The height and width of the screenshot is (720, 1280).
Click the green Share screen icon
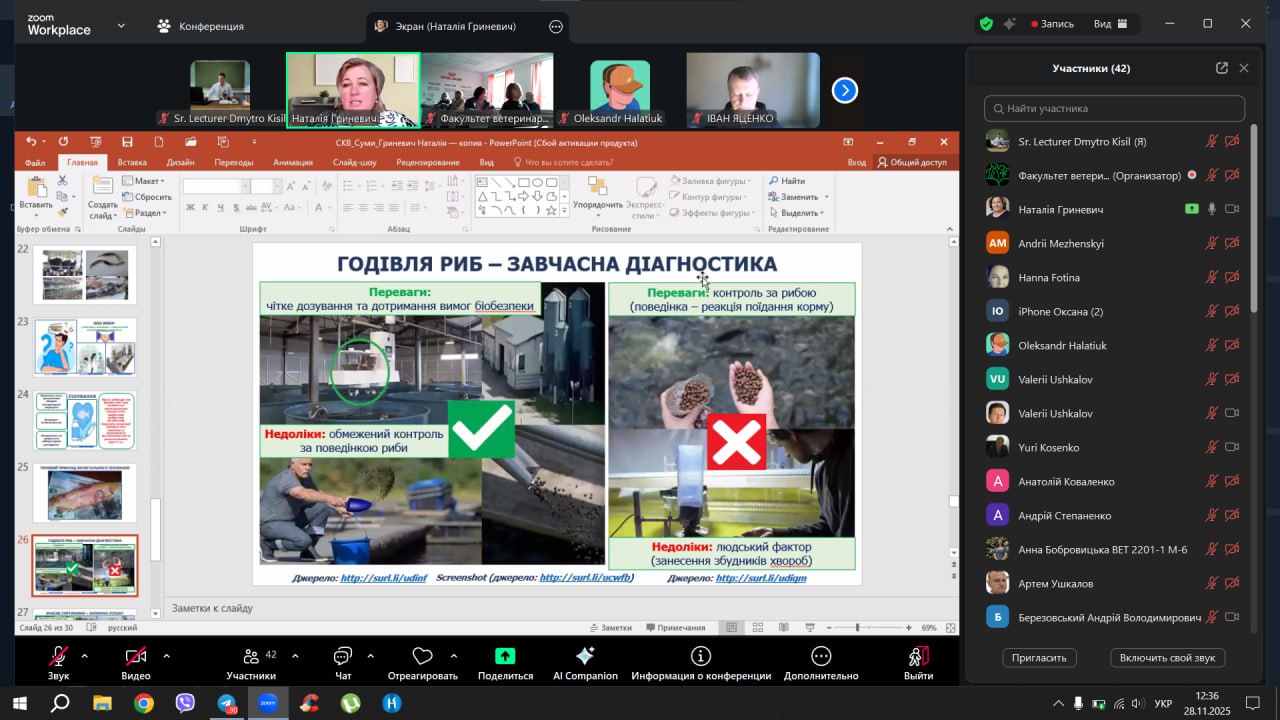coord(505,656)
